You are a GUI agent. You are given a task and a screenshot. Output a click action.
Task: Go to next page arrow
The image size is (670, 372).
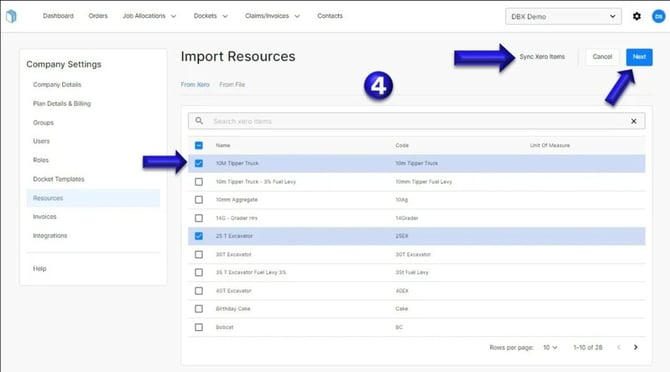(x=636, y=347)
